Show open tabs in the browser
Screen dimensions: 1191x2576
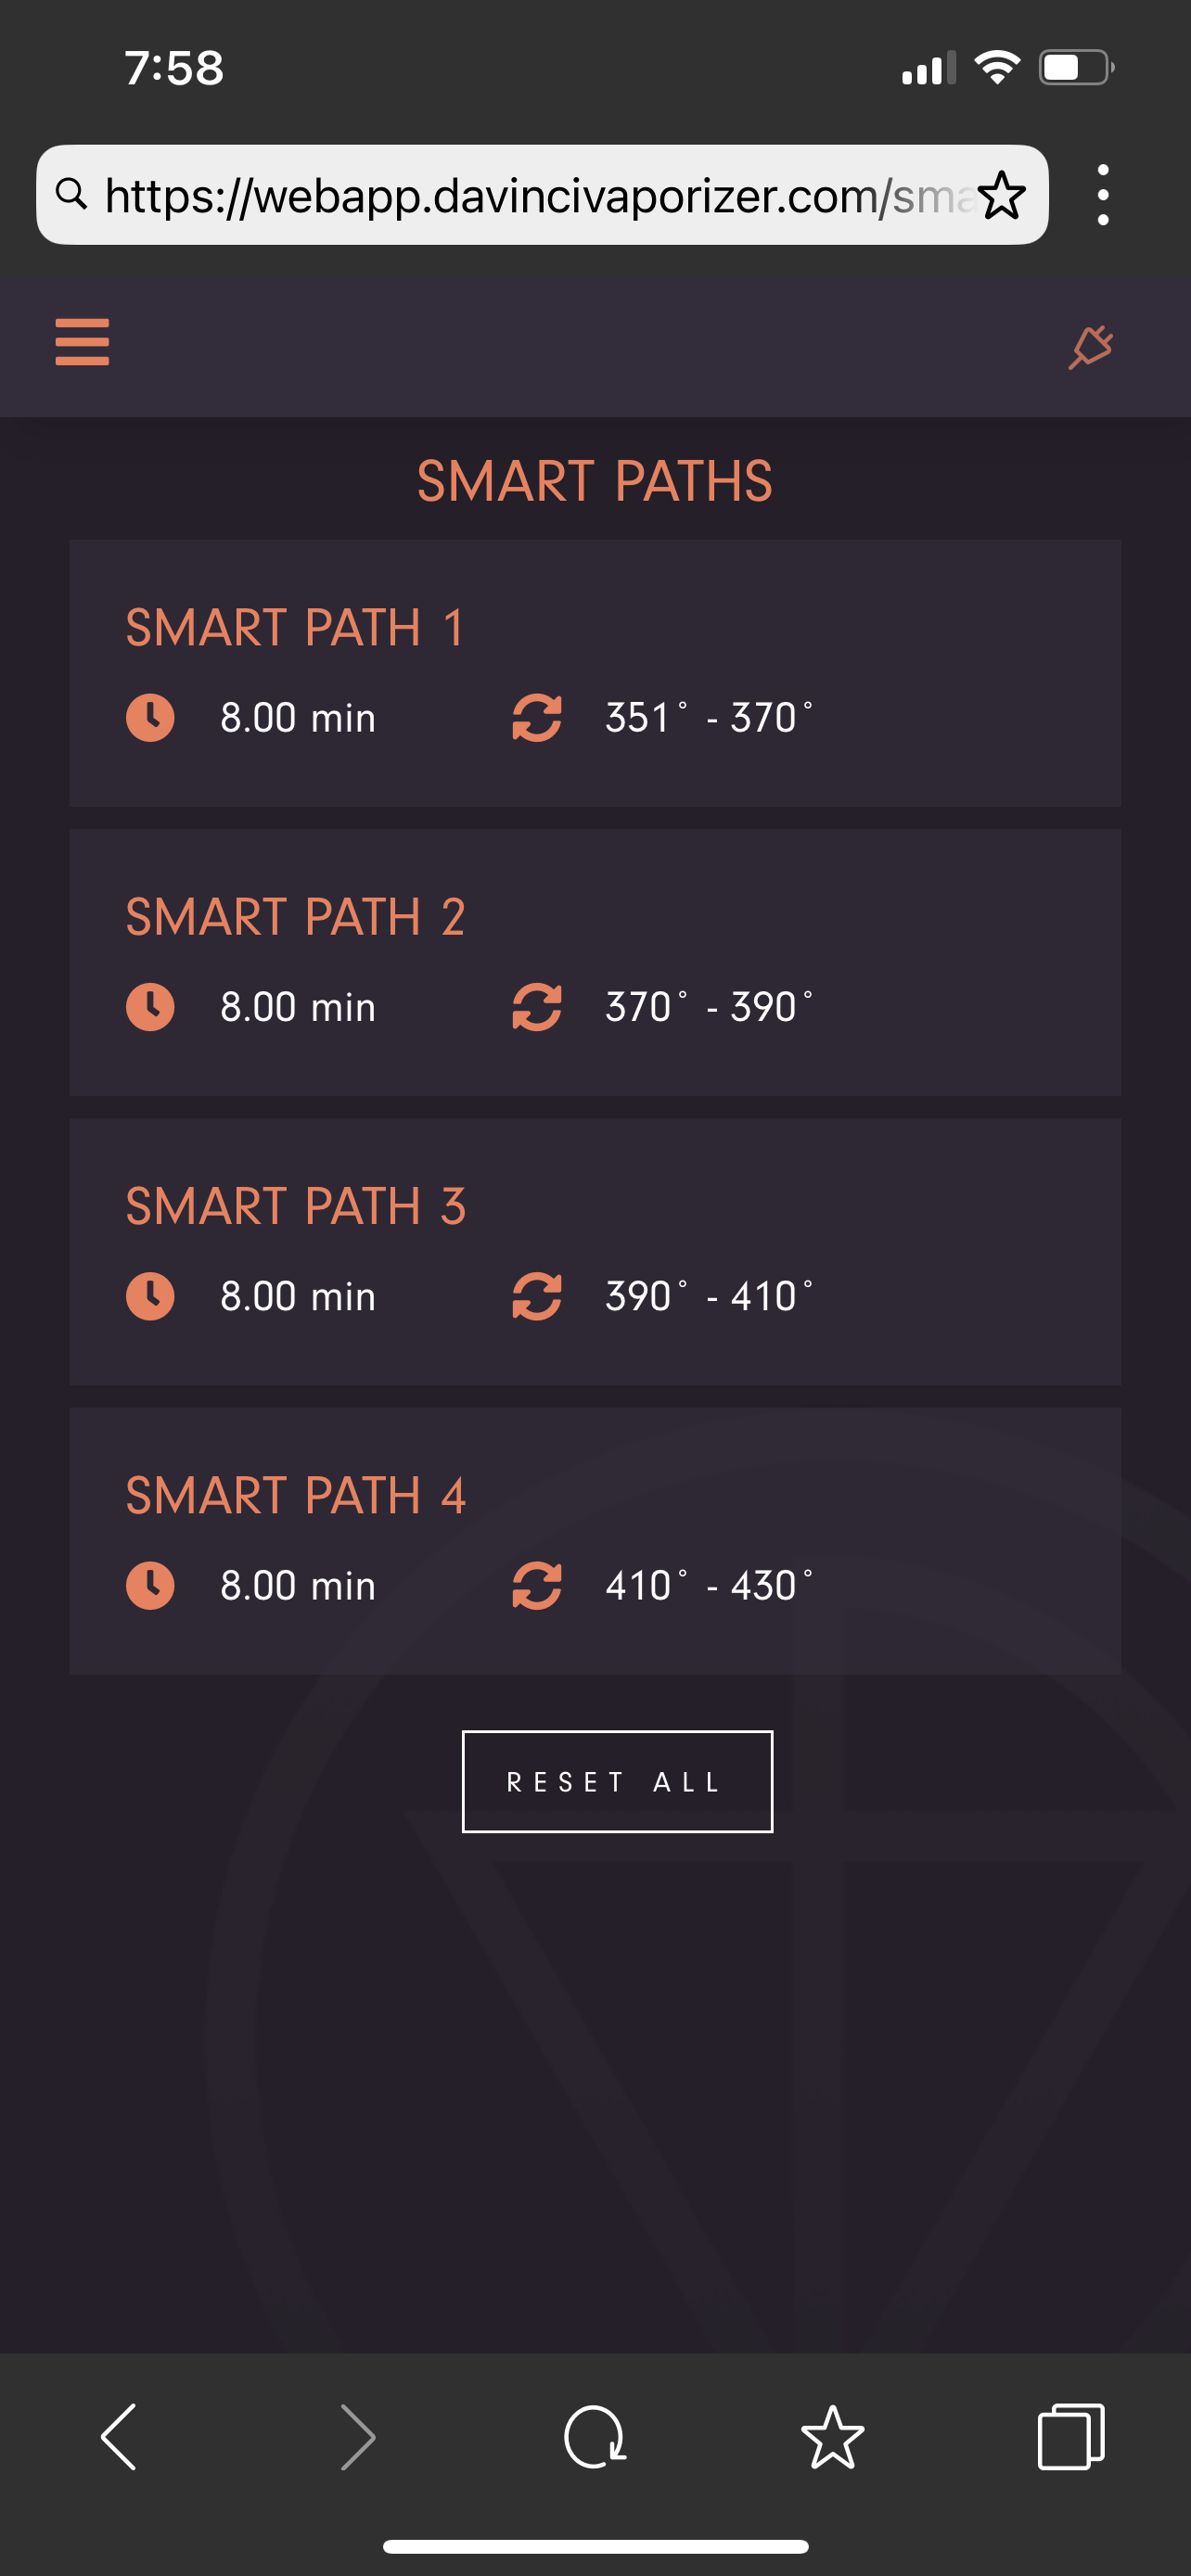pyautogui.click(x=1070, y=2437)
